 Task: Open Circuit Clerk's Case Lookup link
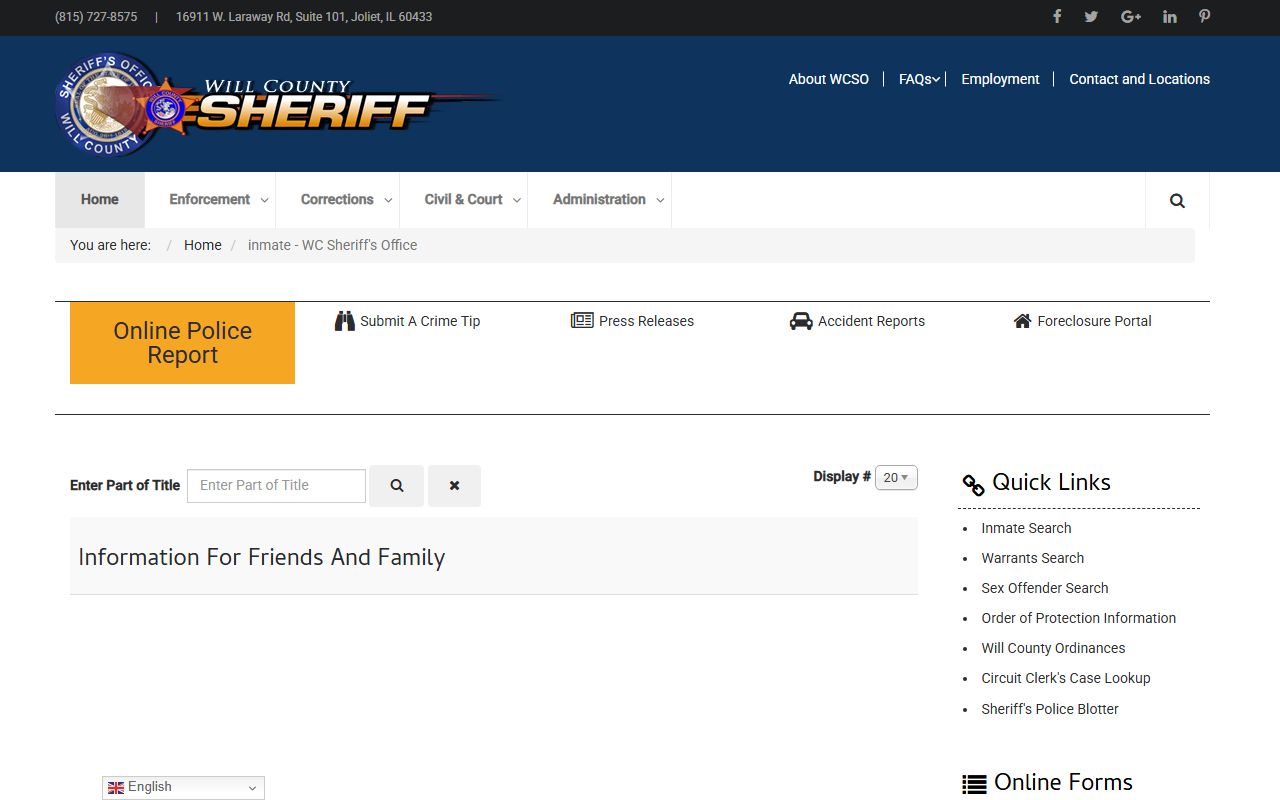point(1065,678)
